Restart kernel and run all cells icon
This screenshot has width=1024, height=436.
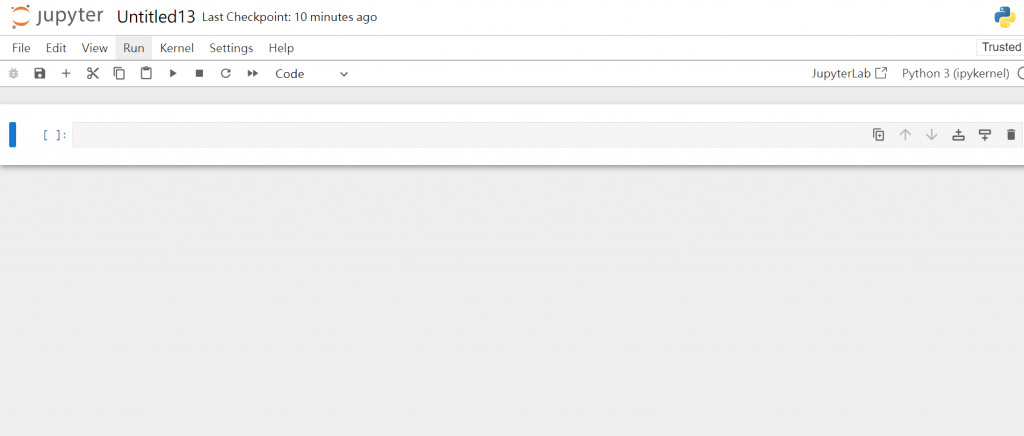[x=253, y=74]
